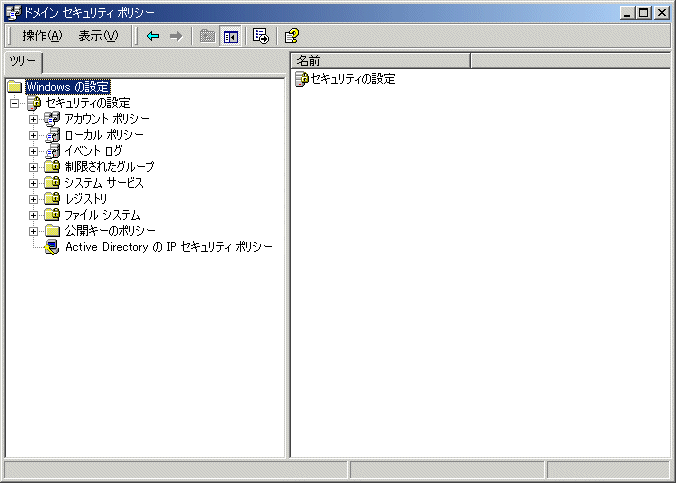
Task: Select ローカル ポリシー tree label
Action: [104, 135]
